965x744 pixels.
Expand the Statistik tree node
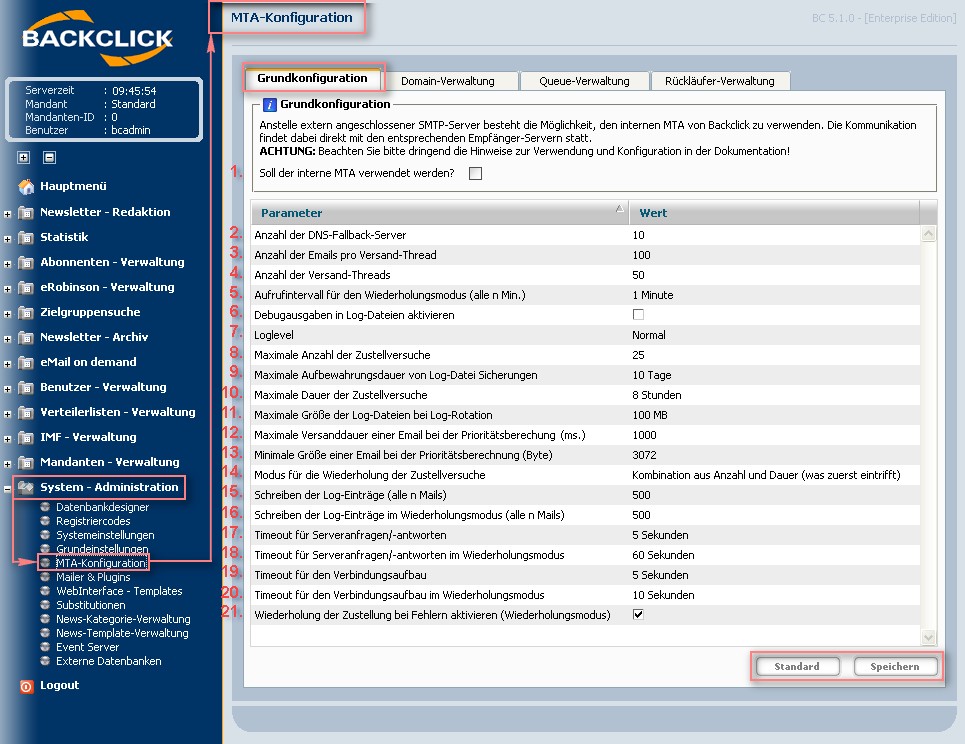(x=7, y=239)
